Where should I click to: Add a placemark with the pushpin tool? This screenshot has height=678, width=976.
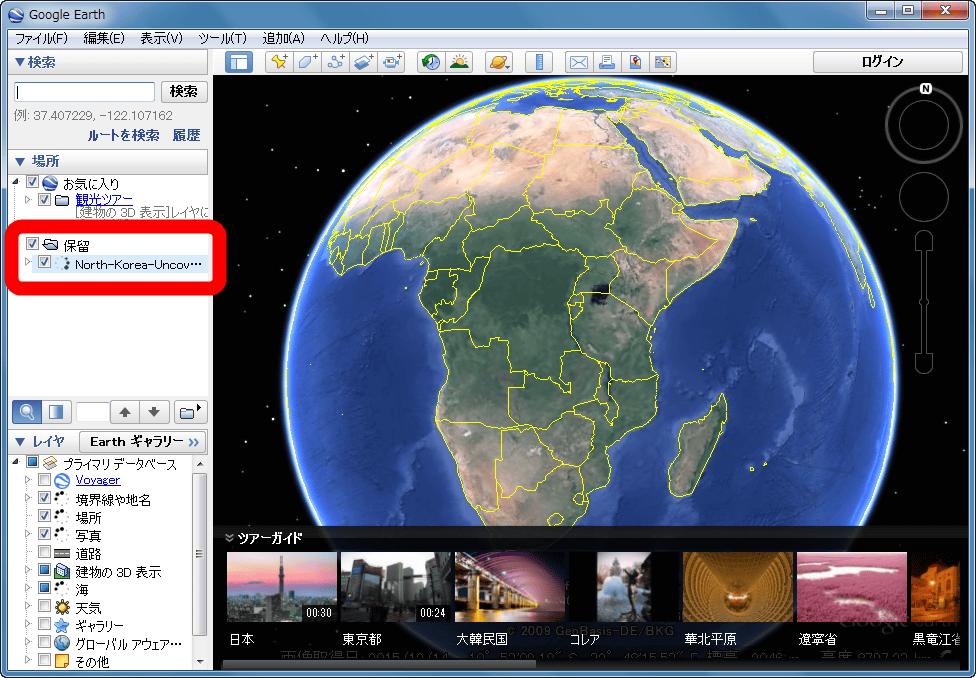click(279, 62)
